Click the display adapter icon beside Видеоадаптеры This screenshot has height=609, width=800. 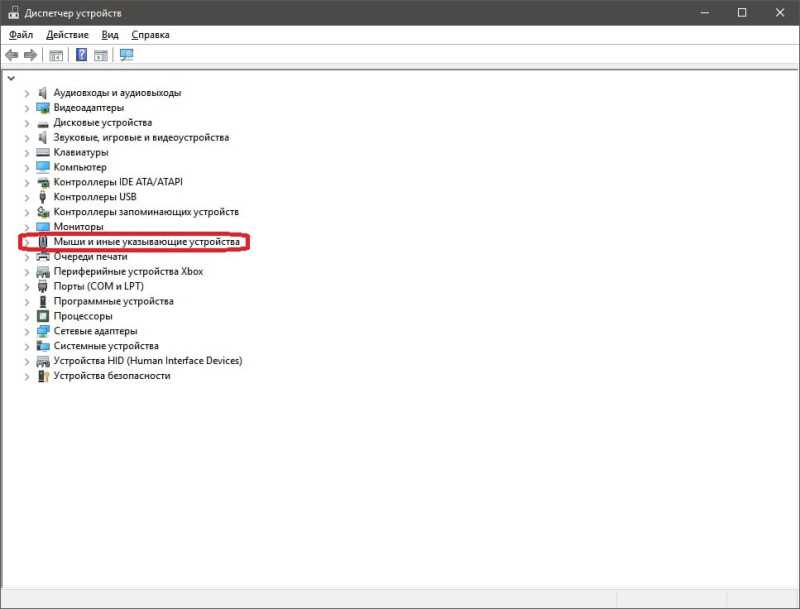coord(43,108)
